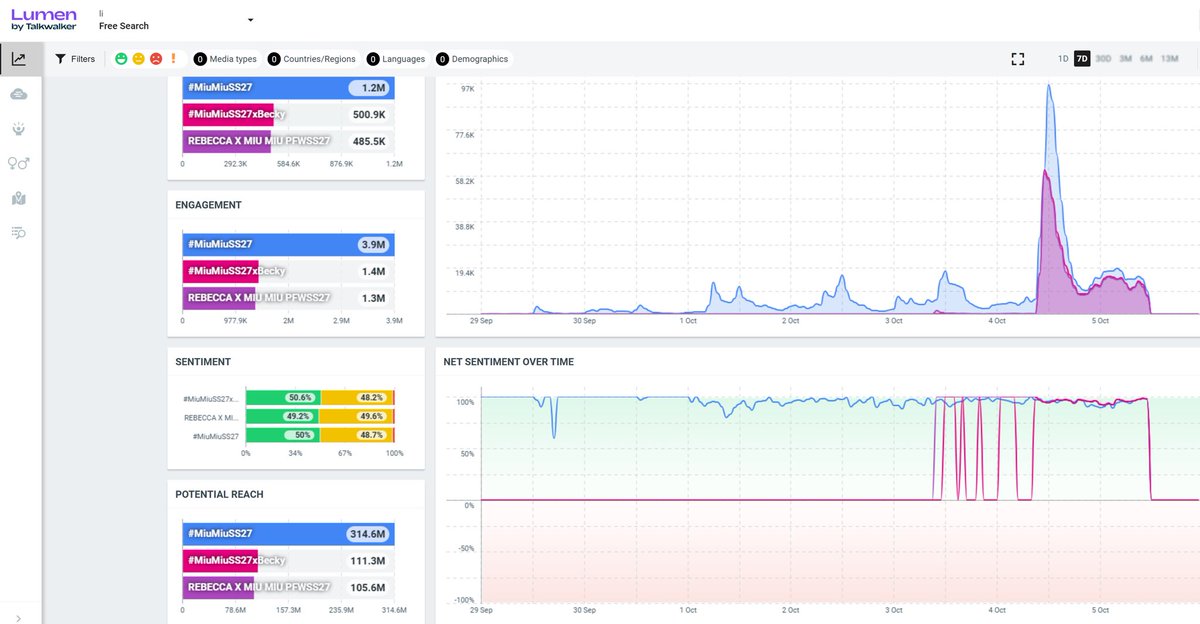
Task: Filter by positive green smiley sentiment
Action: point(122,59)
